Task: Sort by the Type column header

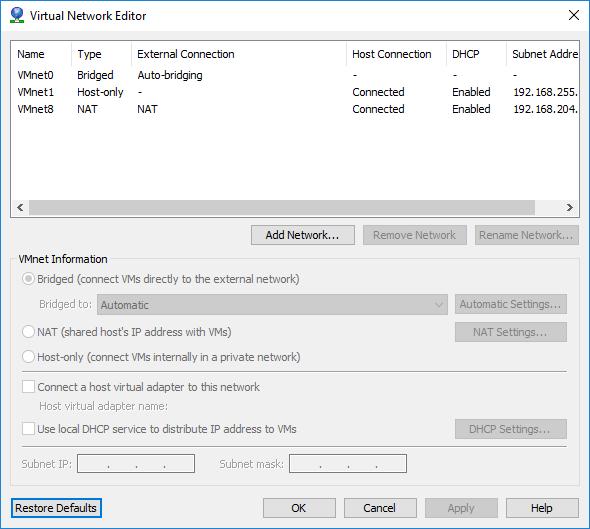Action: point(102,54)
